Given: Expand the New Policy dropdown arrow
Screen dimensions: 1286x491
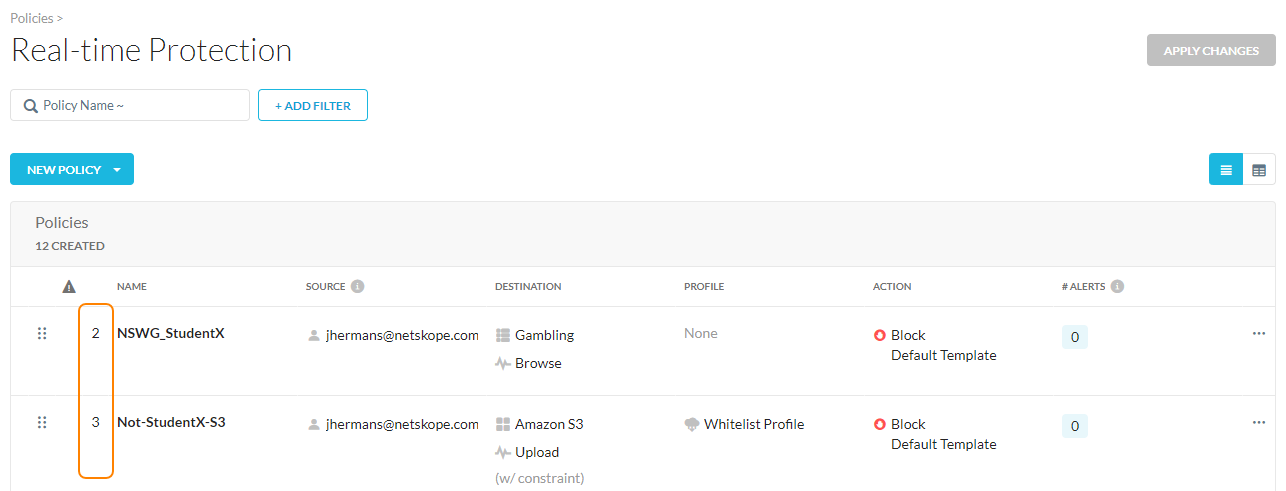Looking at the screenshot, I should pos(117,170).
